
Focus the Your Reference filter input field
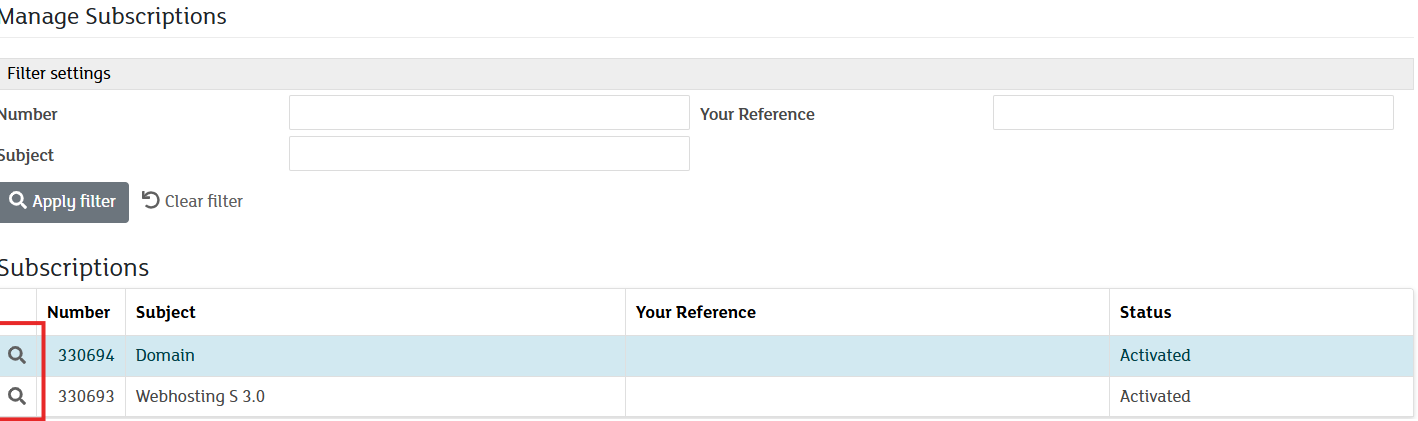click(x=1192, y=113)
